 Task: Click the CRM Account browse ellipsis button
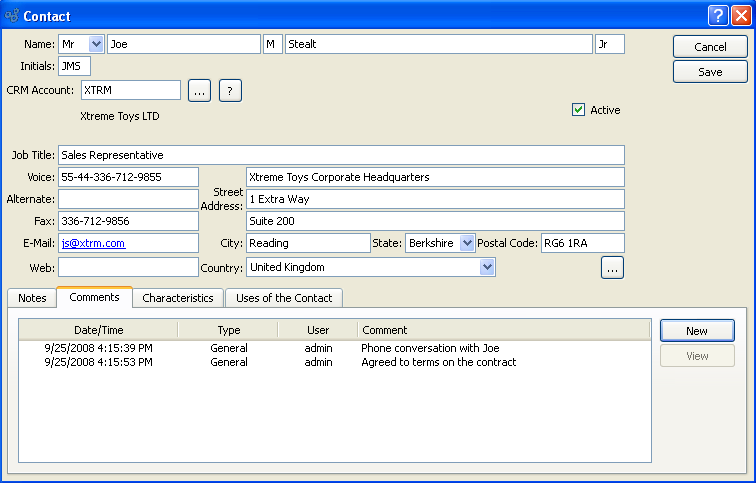(x=199, y=91)
